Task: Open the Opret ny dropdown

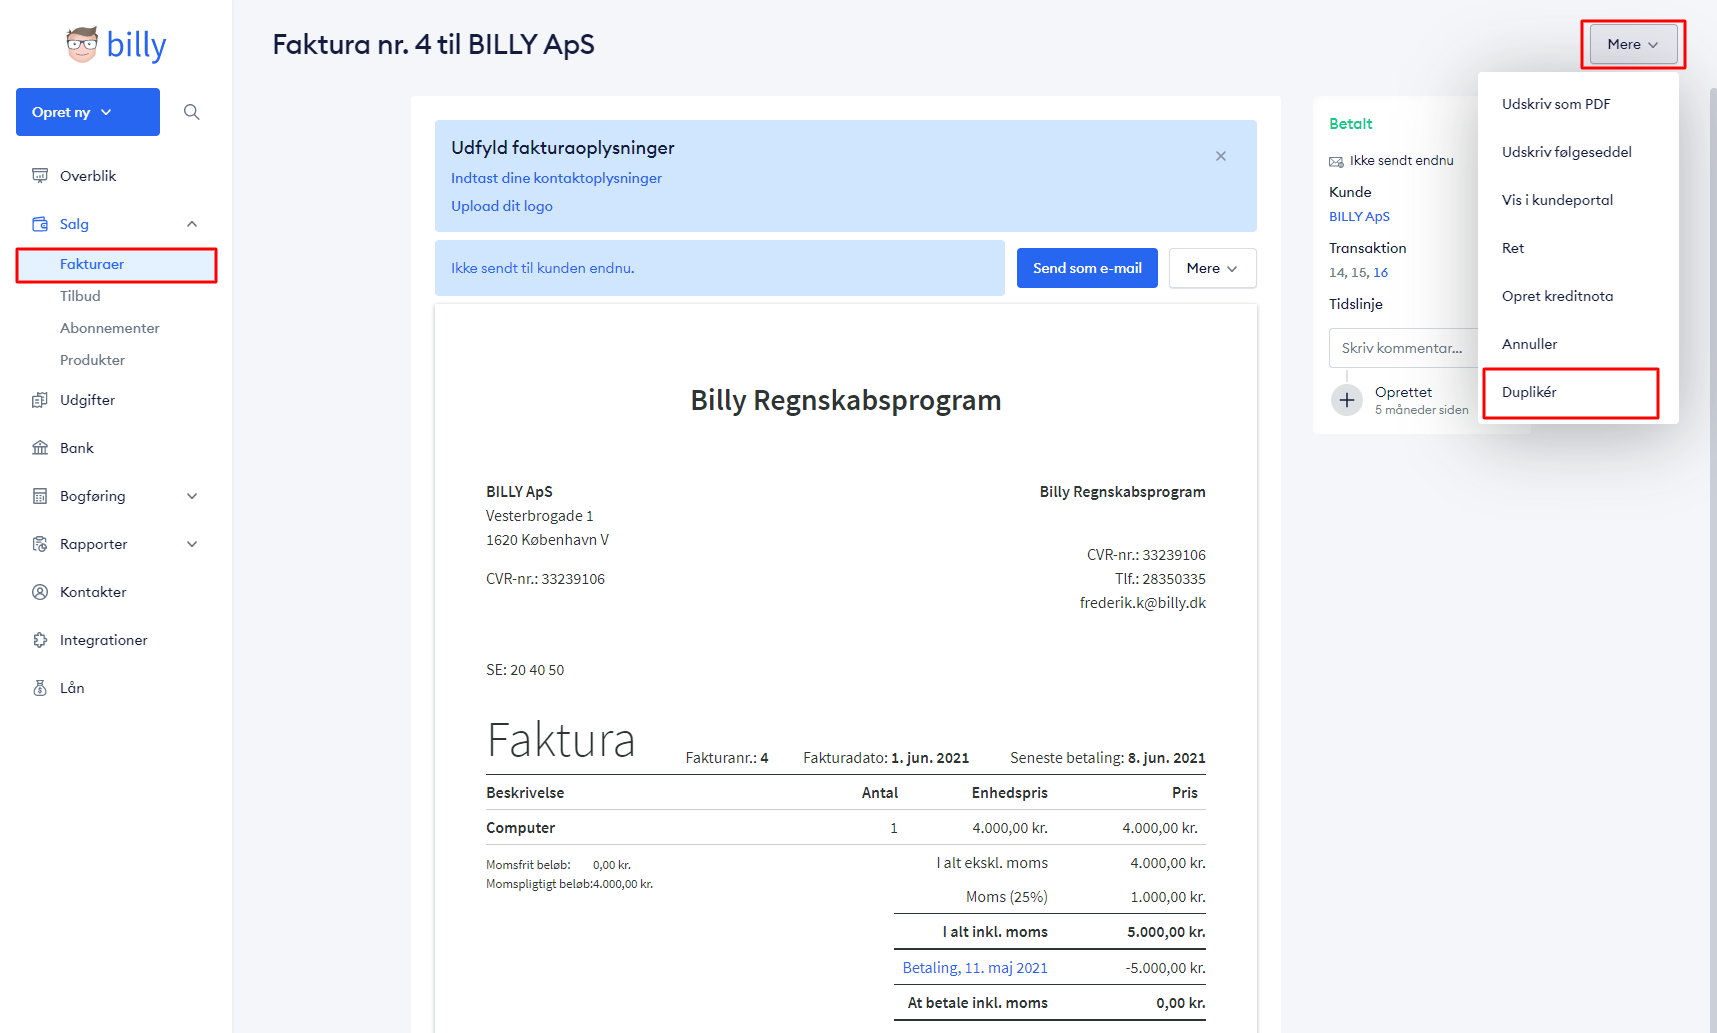Action: [88, 112]
